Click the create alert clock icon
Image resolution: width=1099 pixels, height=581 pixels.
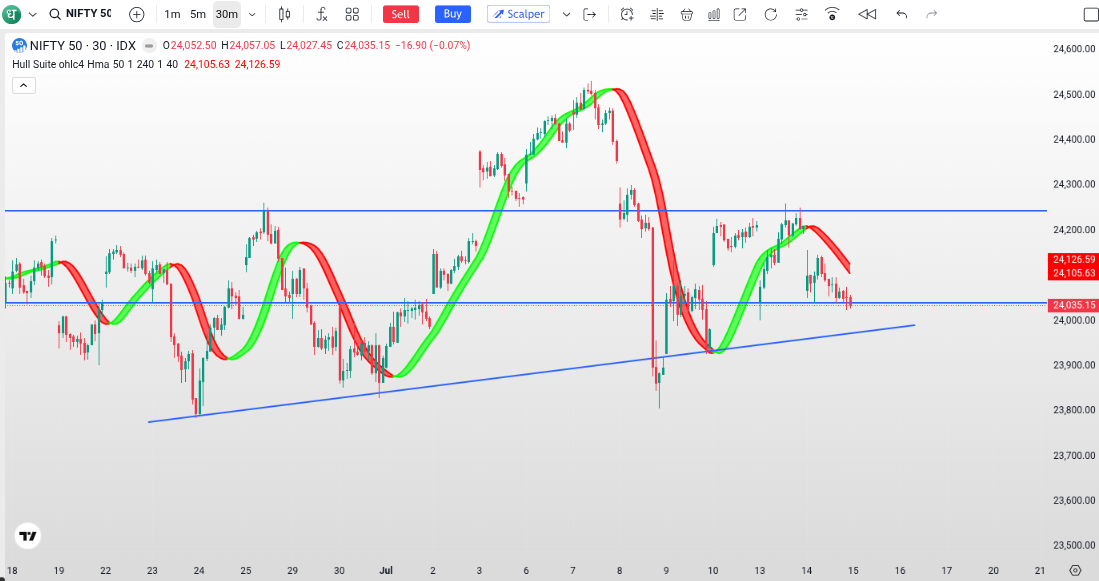click(x=627, y=14)
